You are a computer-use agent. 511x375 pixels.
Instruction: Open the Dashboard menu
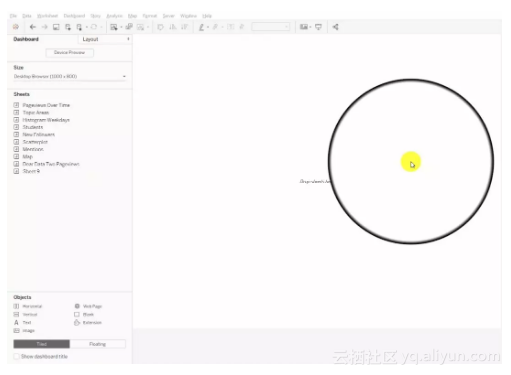click(x=74, y=16)
